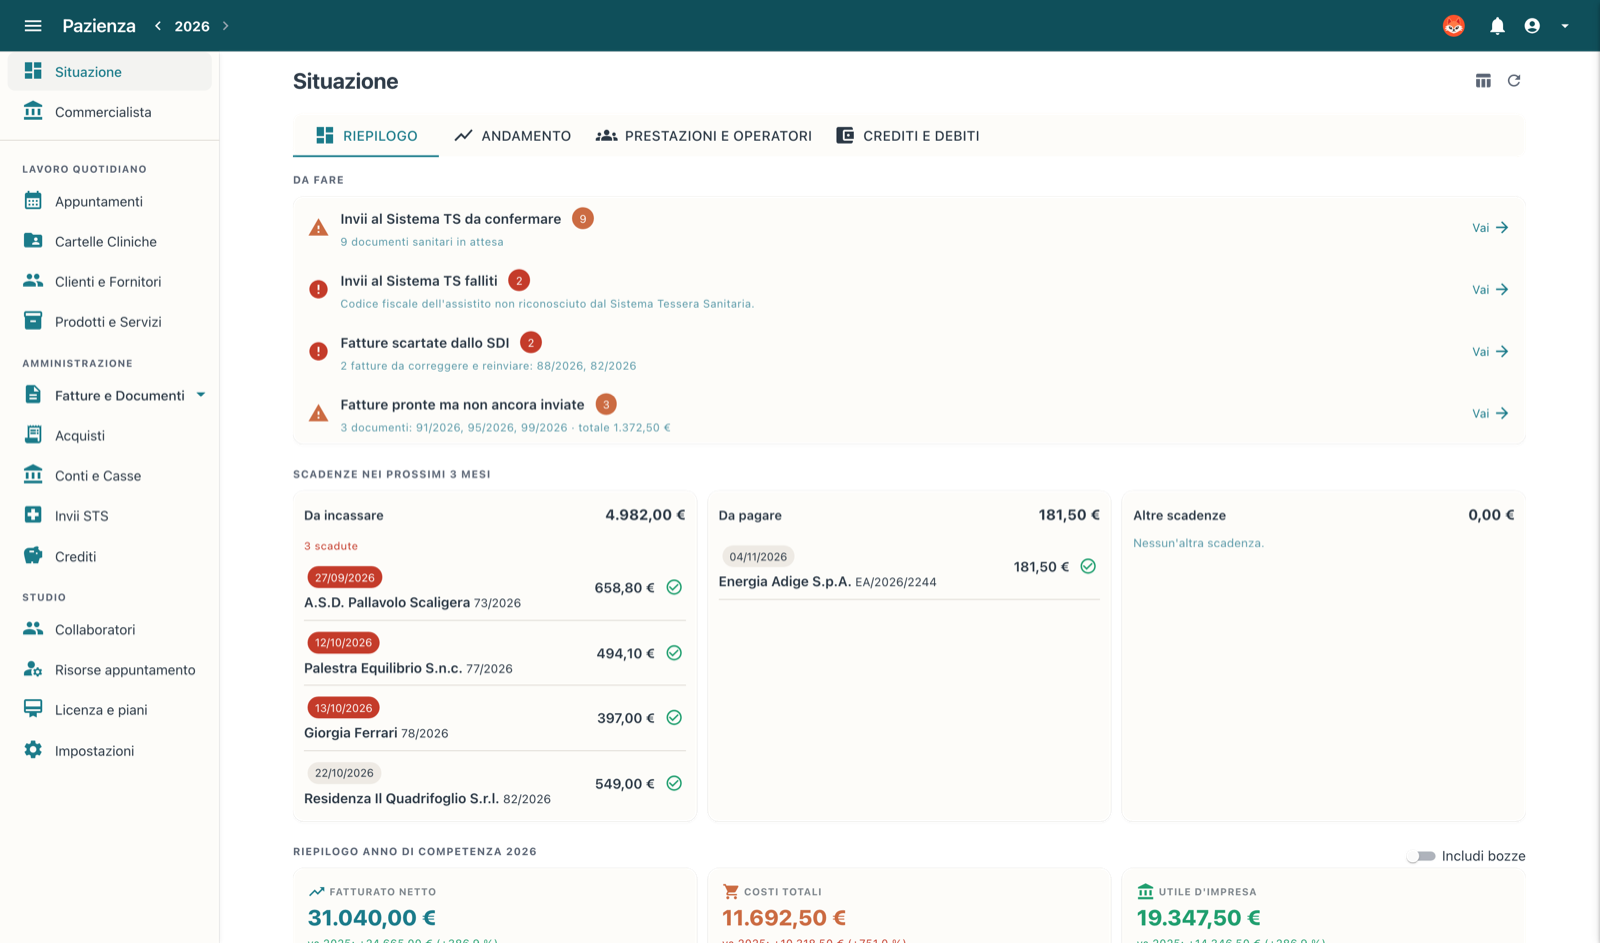
Task: Click the Utile d'Impresa amount 19.347,50 €
Action: click(1199, 918)
